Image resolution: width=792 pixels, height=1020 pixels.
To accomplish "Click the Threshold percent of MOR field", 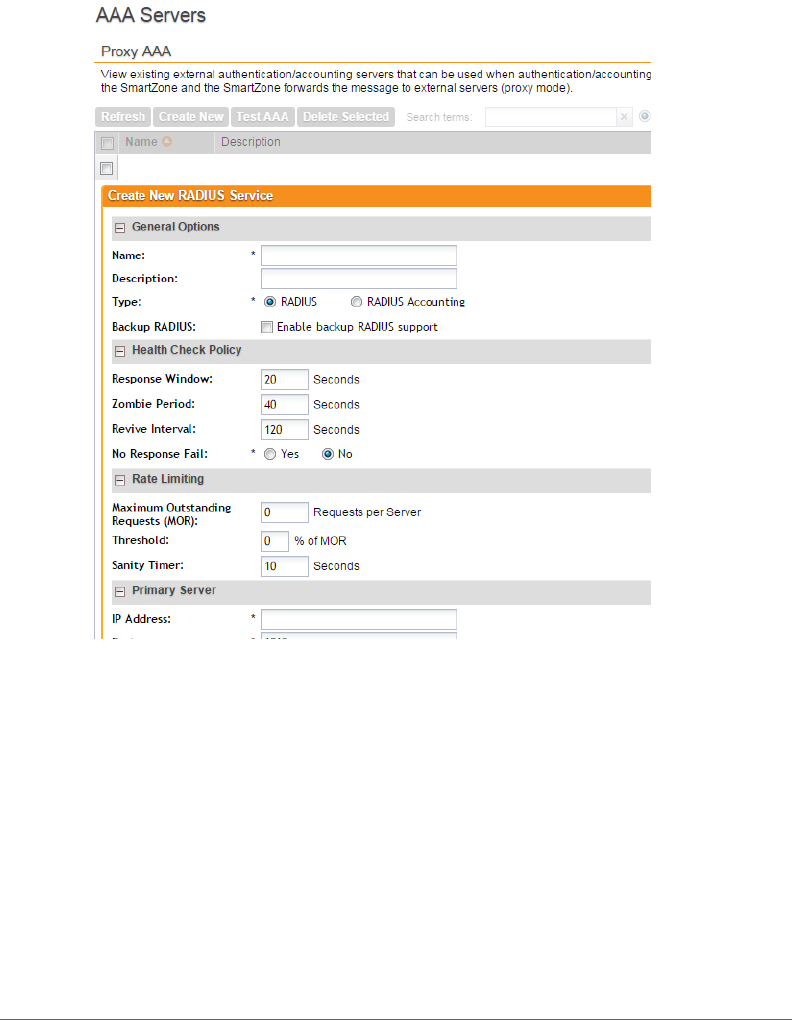I will tap(275, 541).
